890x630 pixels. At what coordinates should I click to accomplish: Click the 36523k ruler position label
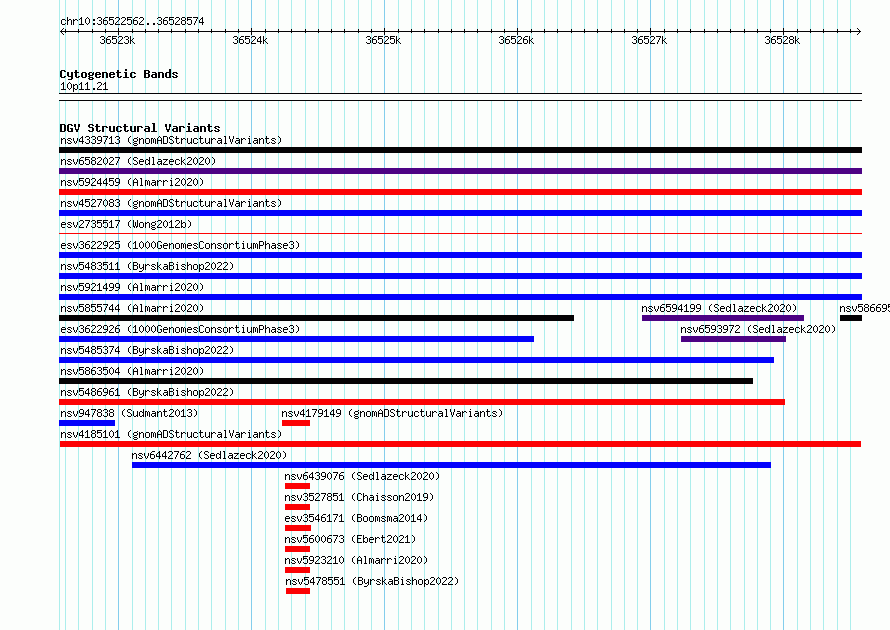(117, 40)
